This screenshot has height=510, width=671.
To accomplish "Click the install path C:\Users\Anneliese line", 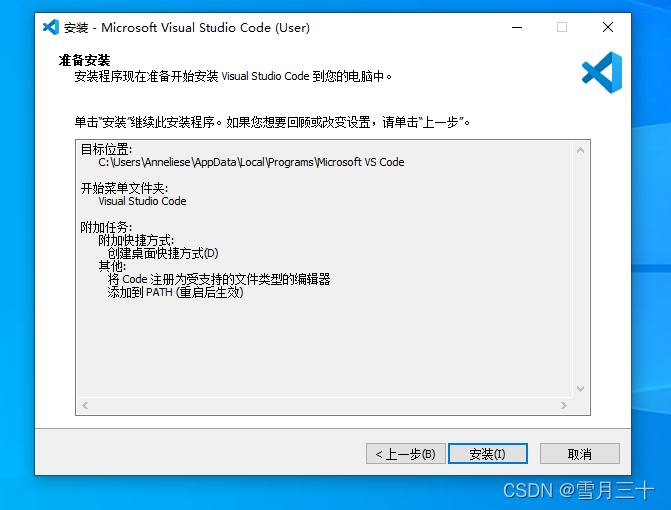I will tap(251, 162).
